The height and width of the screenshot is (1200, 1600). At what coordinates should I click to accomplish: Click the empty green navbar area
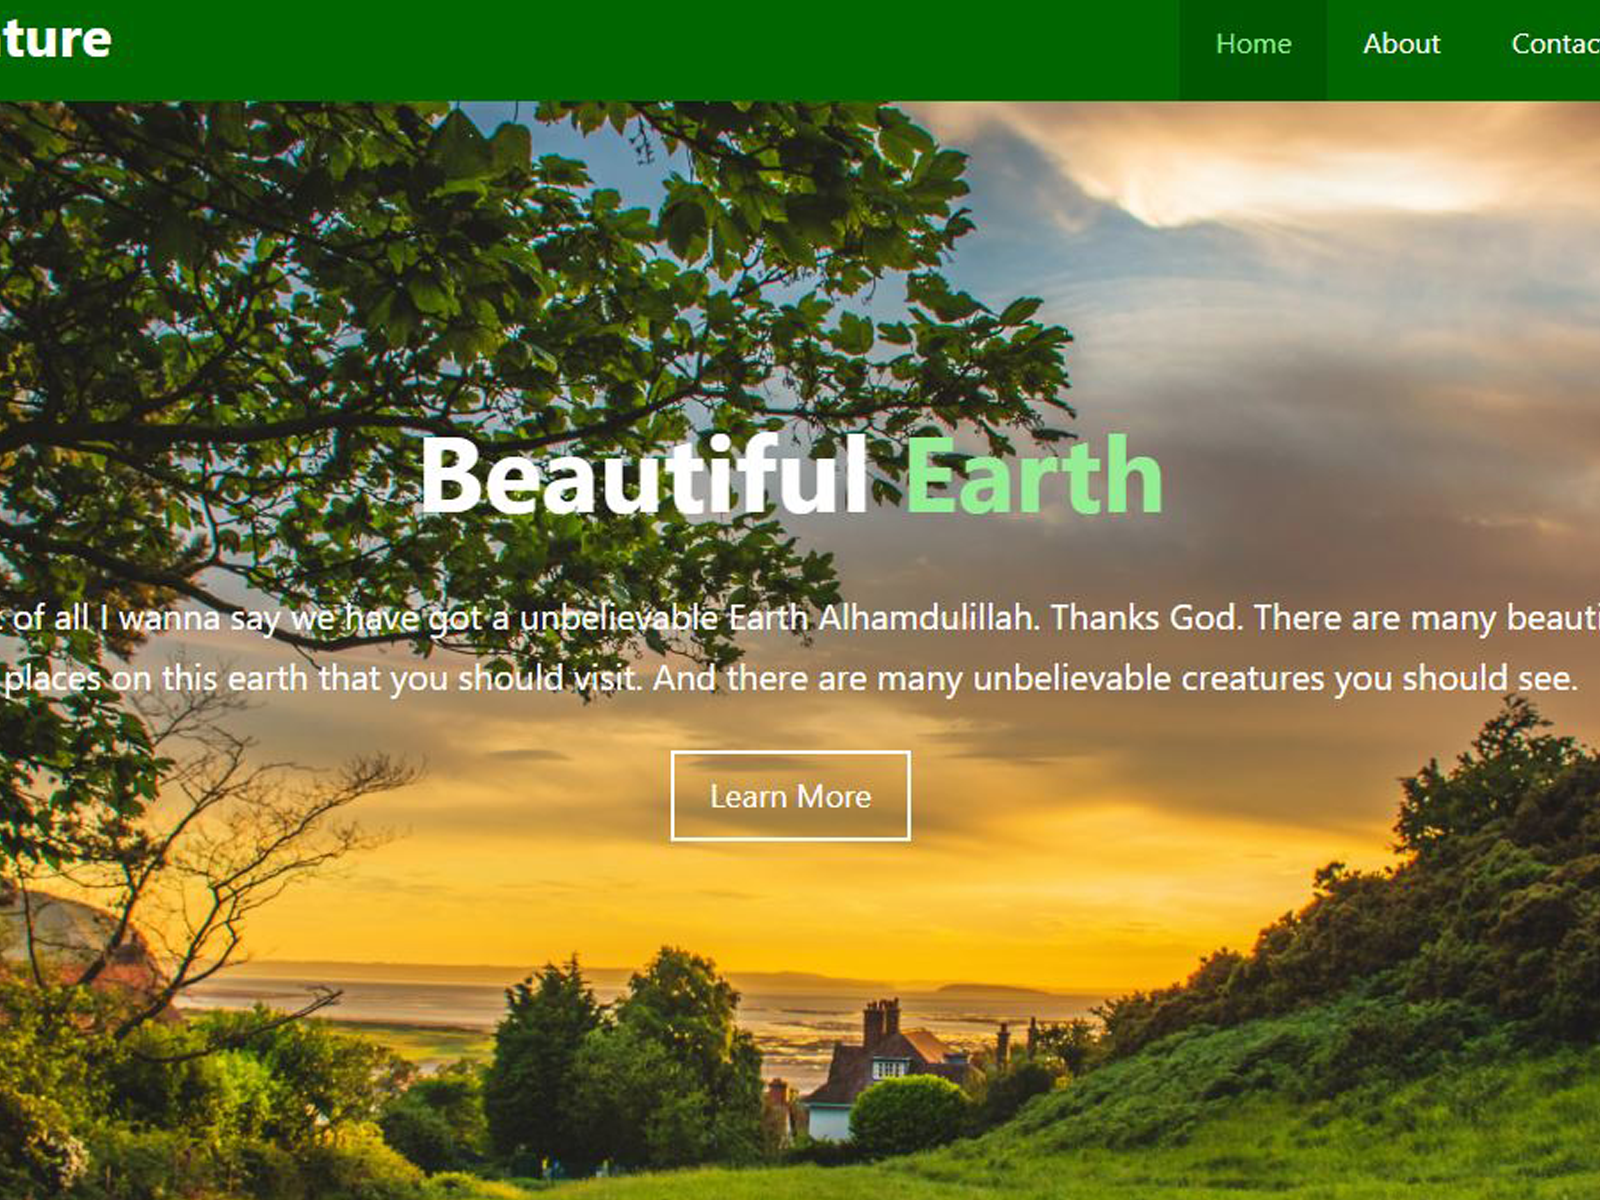click(x=640, y=50)
